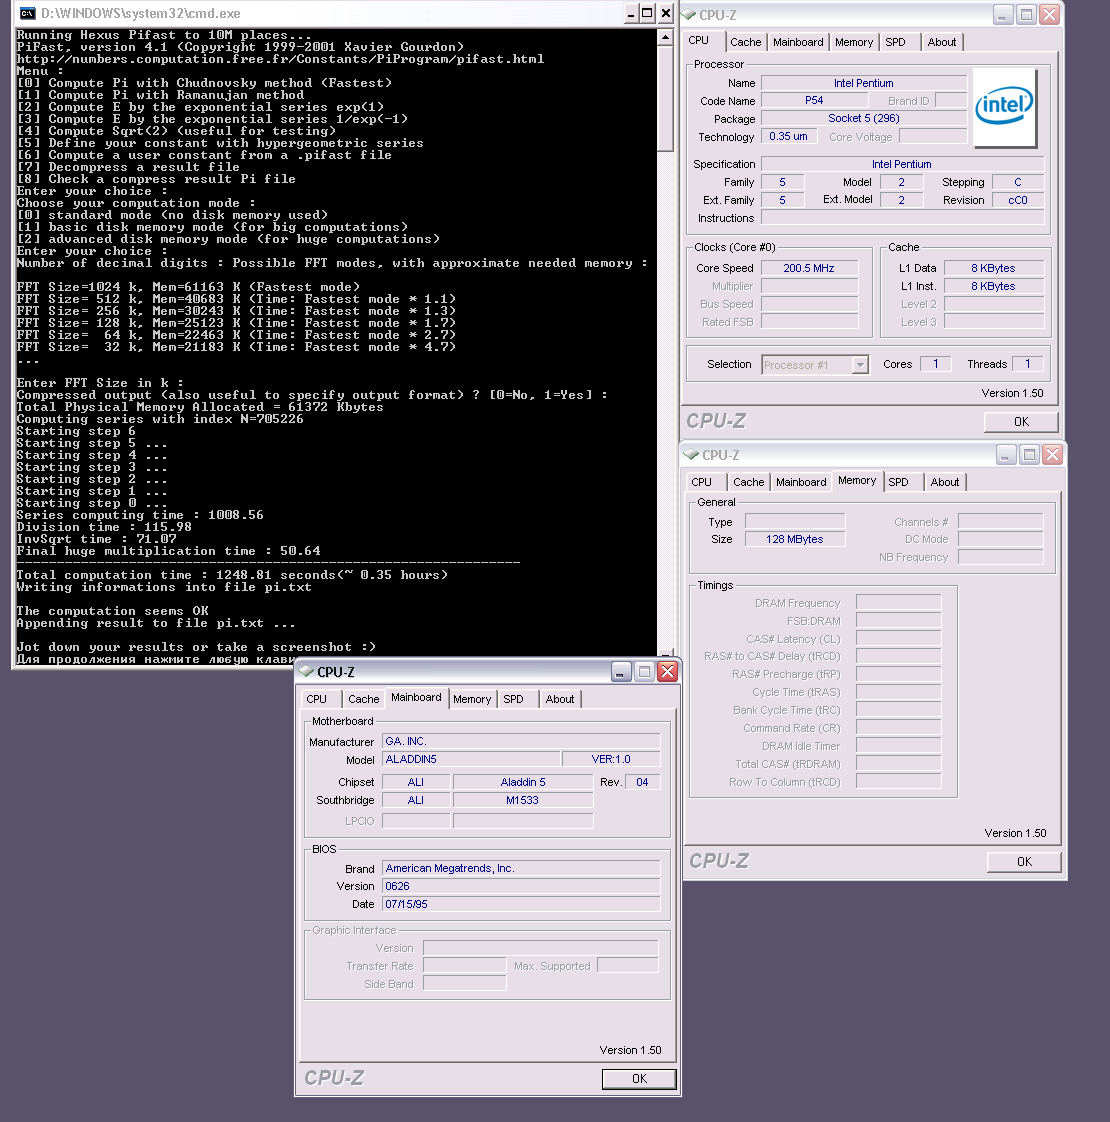This screenshot has width=1110, height=1122.
Task: Click the CPU-Z icon in the Memory tab window title bar
Action: coord(692,454)
